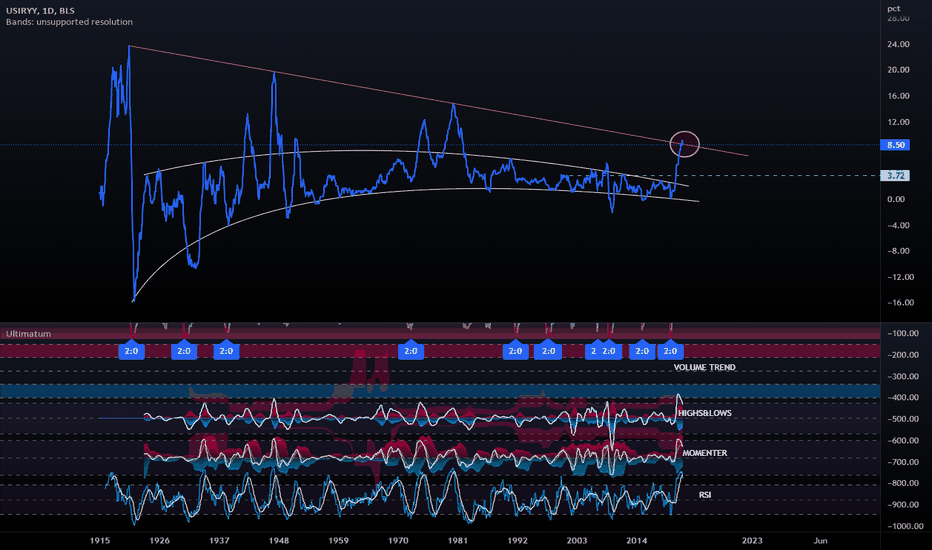This screenshot has height=550, width=932.
Task: Click the −300.00 indicator axis value
Action: (x=902, y=376)
